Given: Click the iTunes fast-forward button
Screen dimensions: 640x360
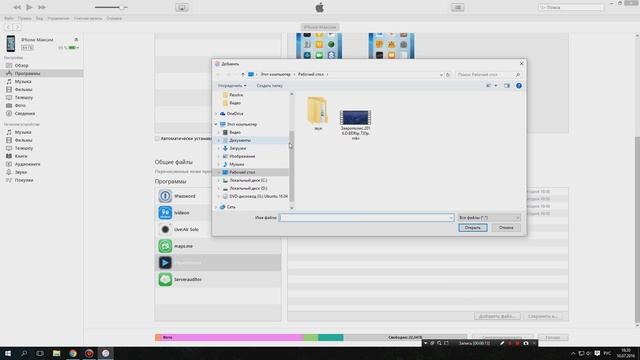Looking at the screenshot, I should [x=42, y=7].
